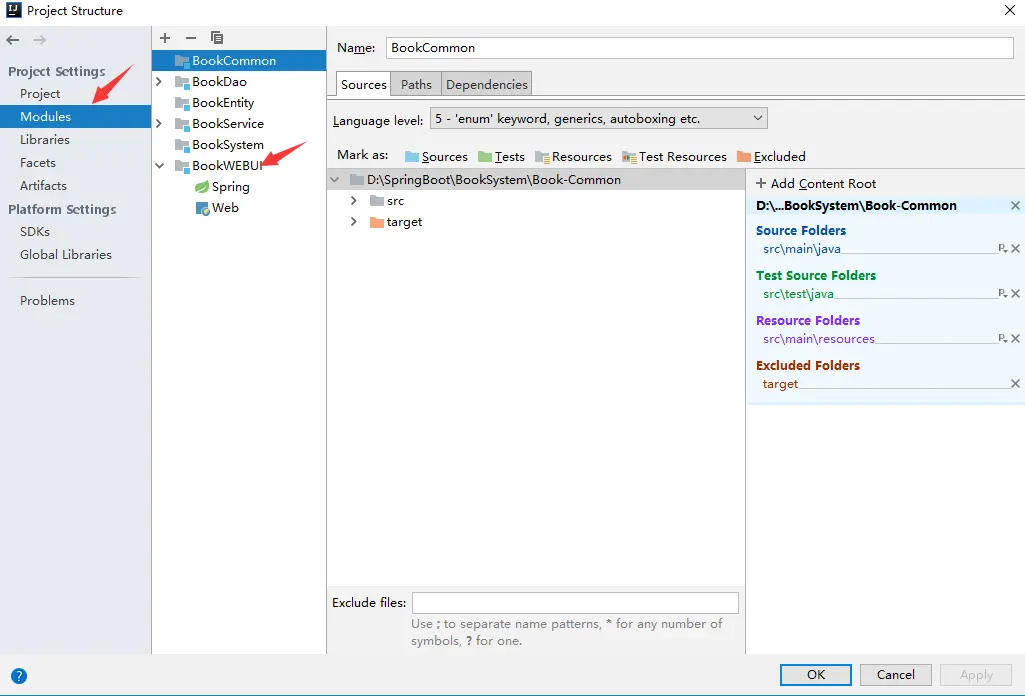Select the src folder row

(x=536, y=201)
